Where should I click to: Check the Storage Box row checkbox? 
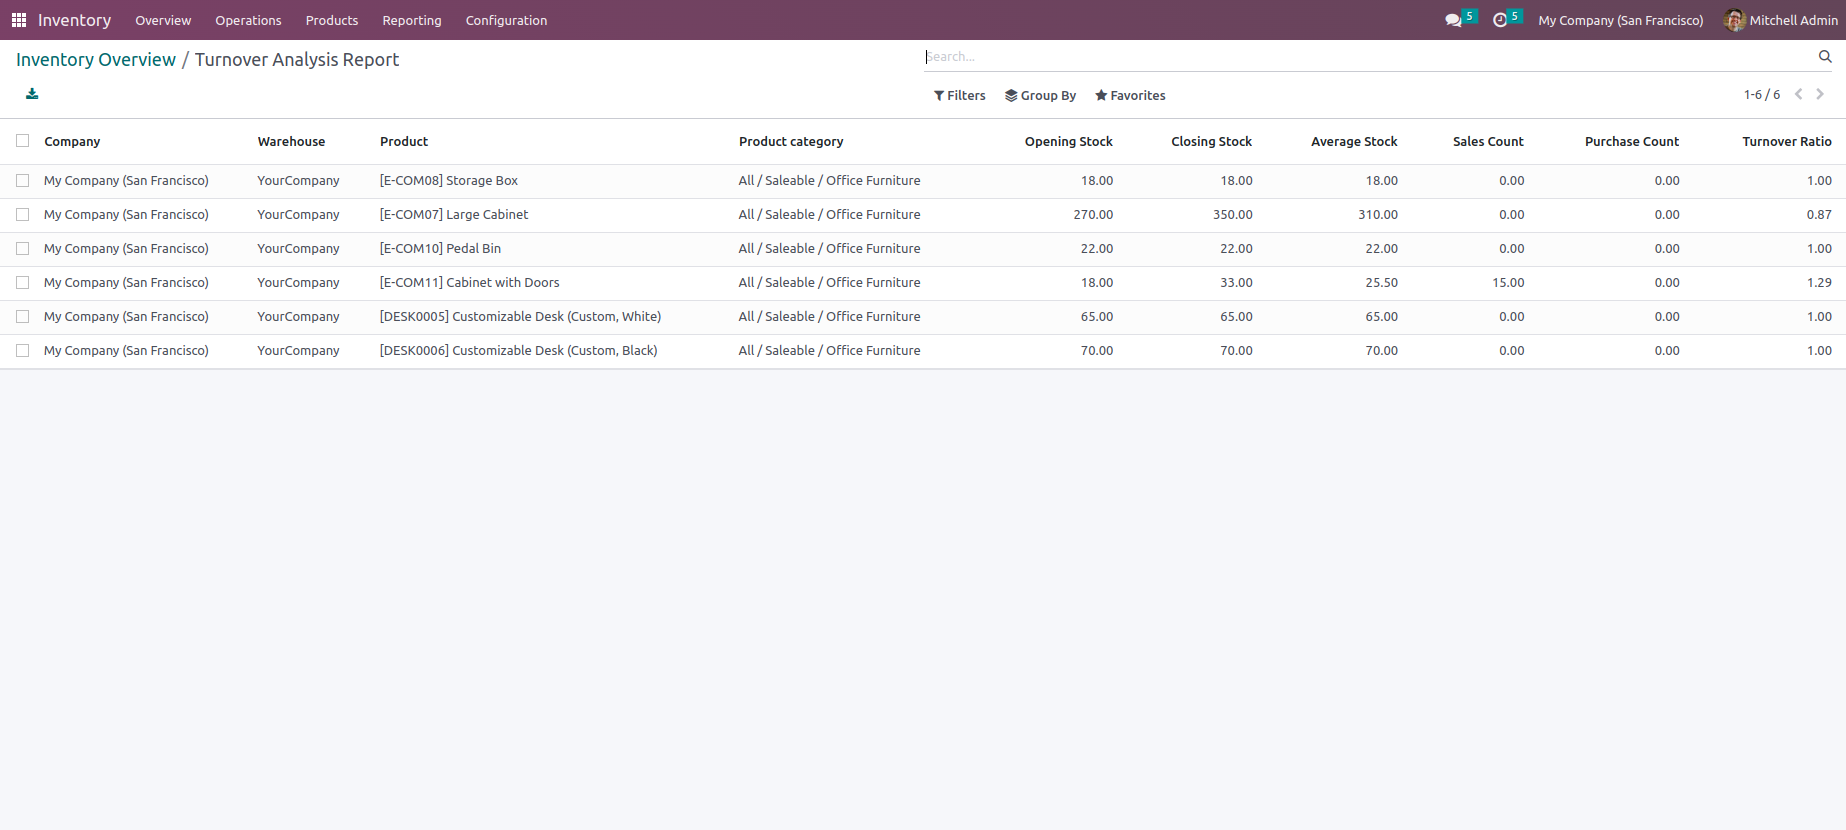[x=23, y=181]
